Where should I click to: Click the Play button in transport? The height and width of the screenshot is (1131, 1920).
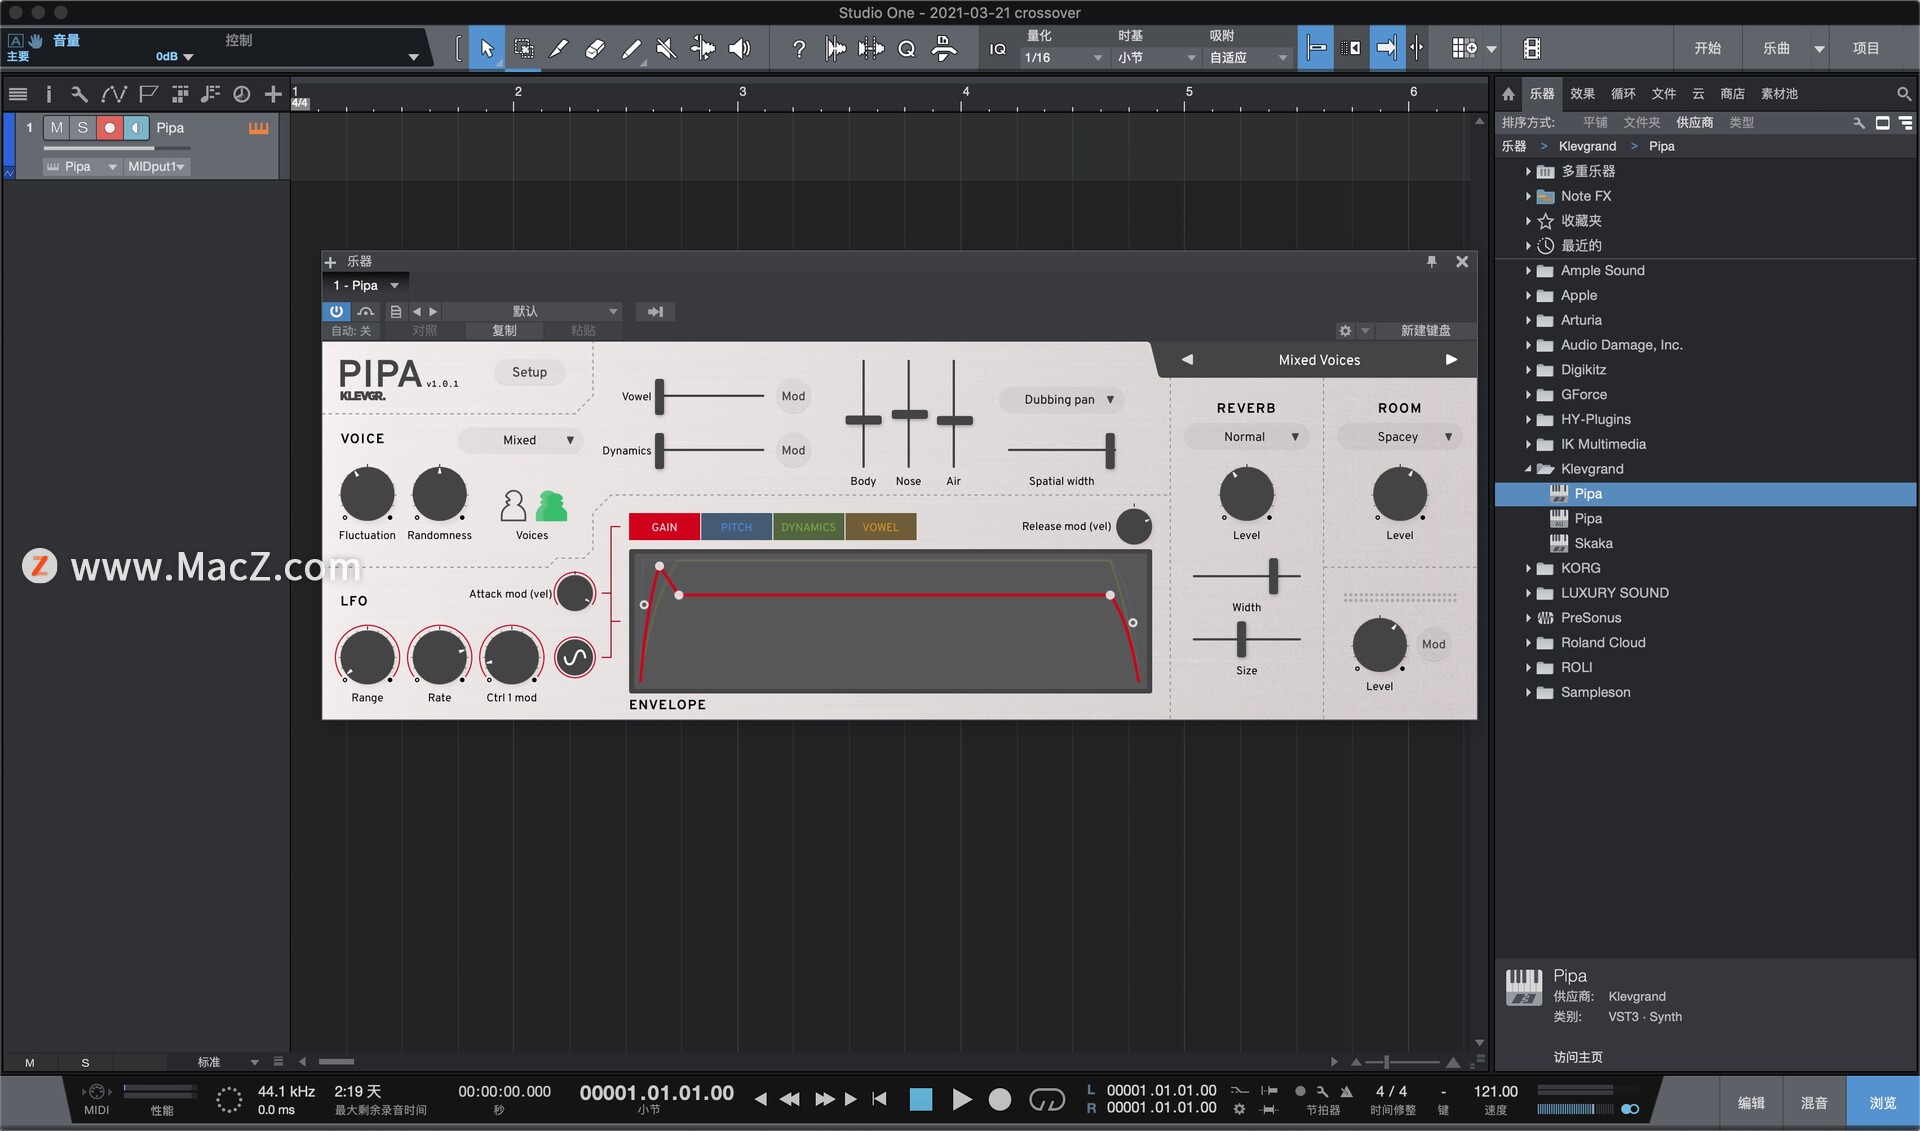click(x=961, y=1100)
